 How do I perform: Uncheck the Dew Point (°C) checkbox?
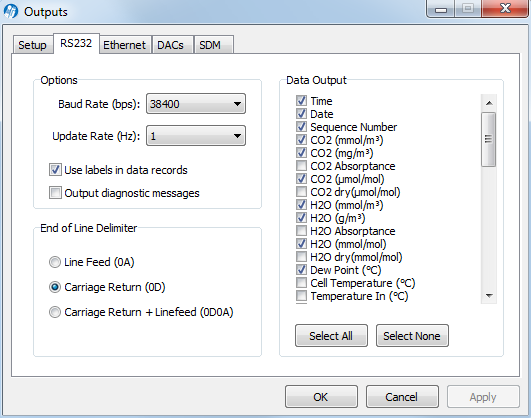(301, 270)
